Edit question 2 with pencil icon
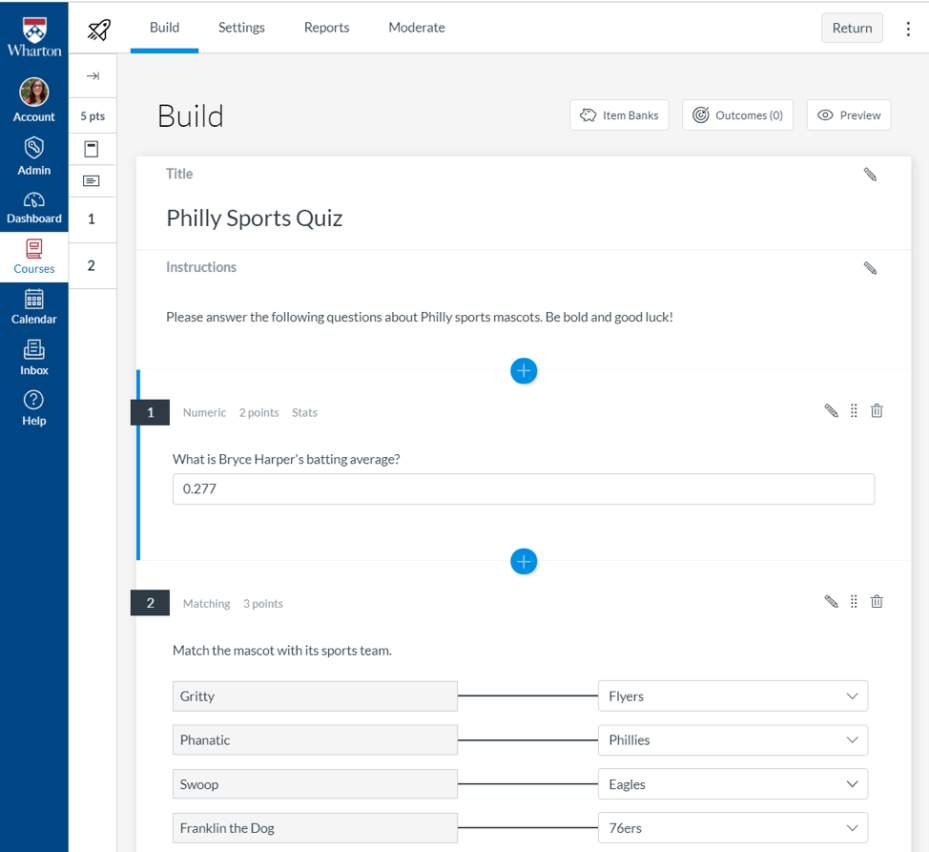 pyautogui.click(x=831, y=601)
